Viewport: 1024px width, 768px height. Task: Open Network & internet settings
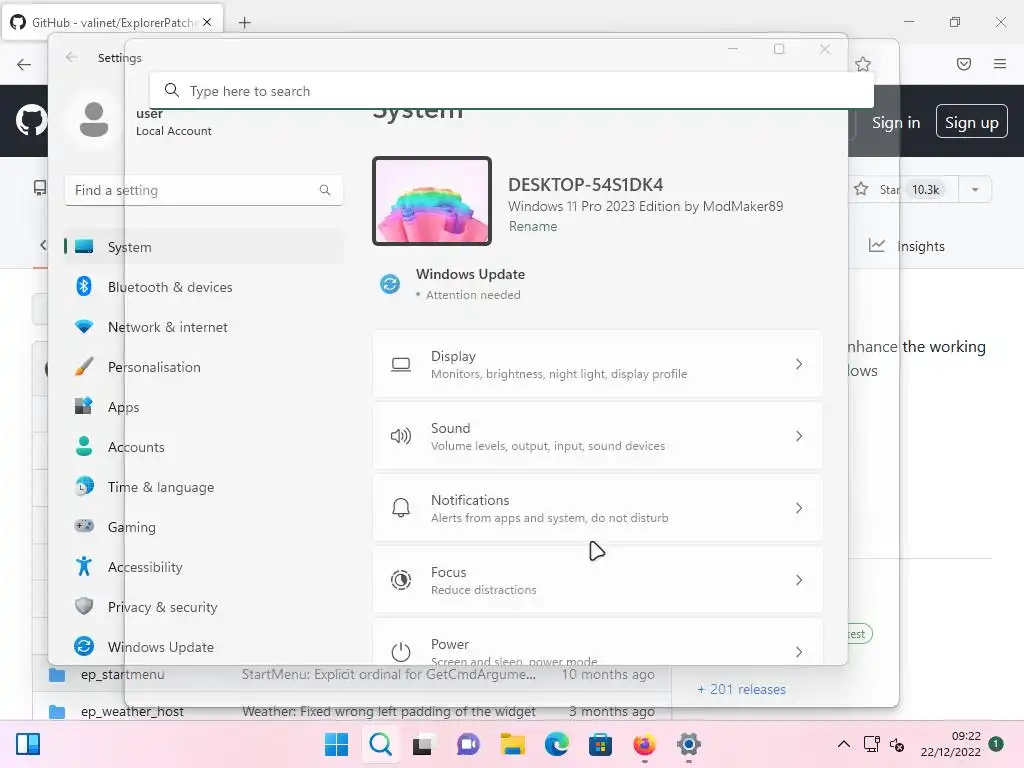point(203,327)
